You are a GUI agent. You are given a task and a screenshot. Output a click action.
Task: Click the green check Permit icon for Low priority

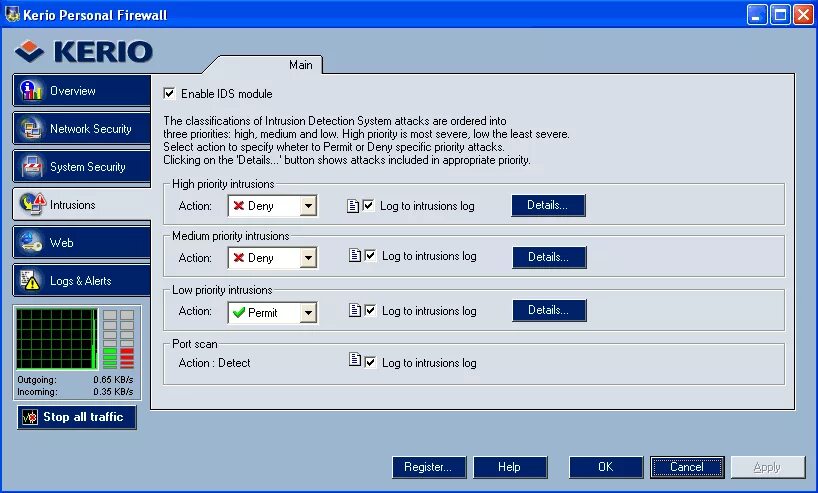pyautogui.click(x=238, y=312)
